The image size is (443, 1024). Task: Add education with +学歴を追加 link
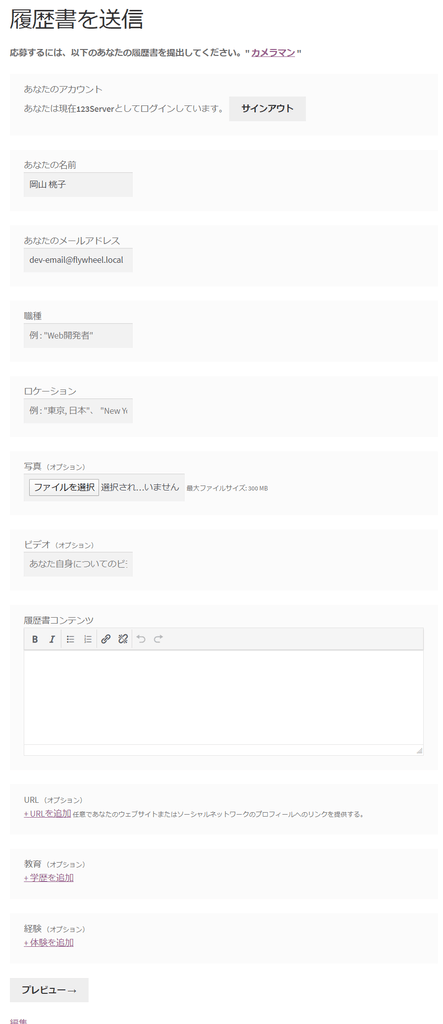[49, 878]
